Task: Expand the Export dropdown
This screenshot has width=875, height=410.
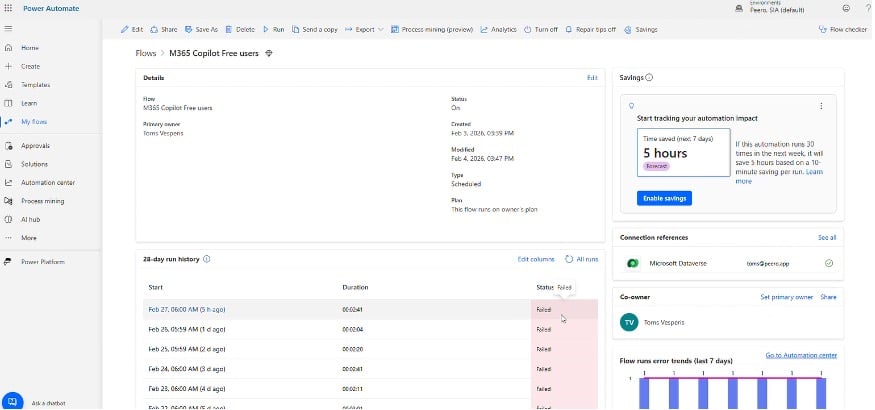Action: point(364,30)
